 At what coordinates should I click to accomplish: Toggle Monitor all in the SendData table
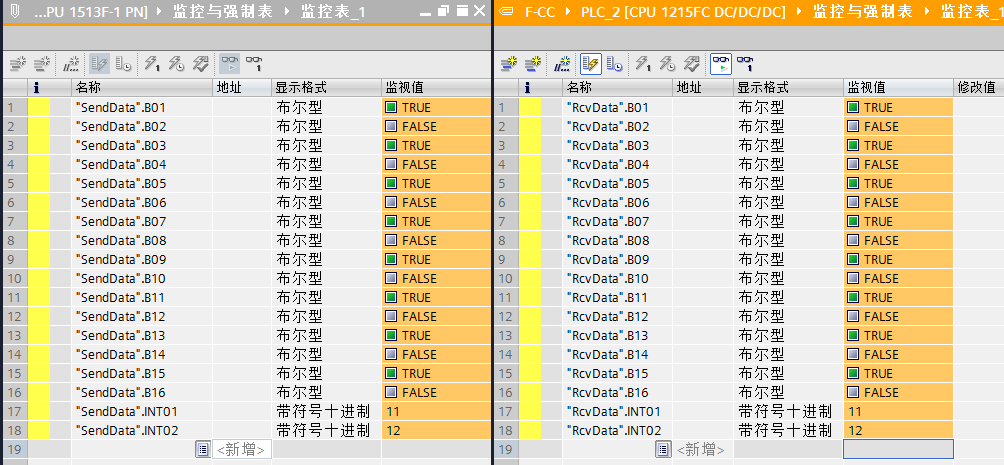230,64
